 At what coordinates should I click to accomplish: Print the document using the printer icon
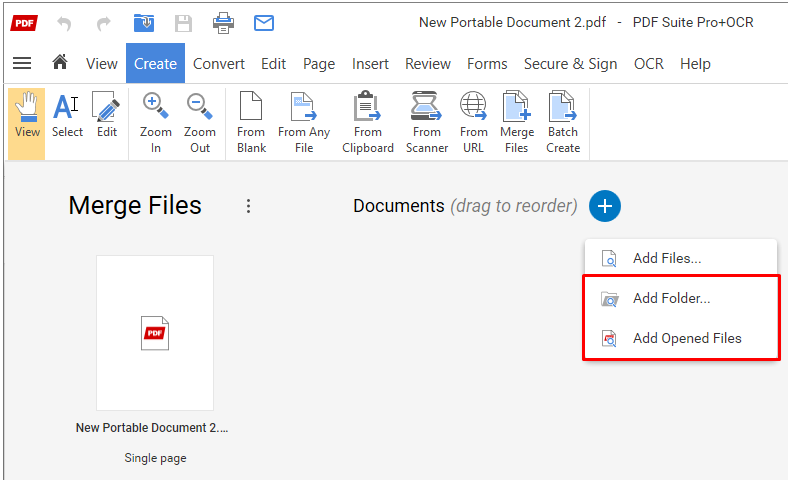pyautogui.click(x=223, y=23)
